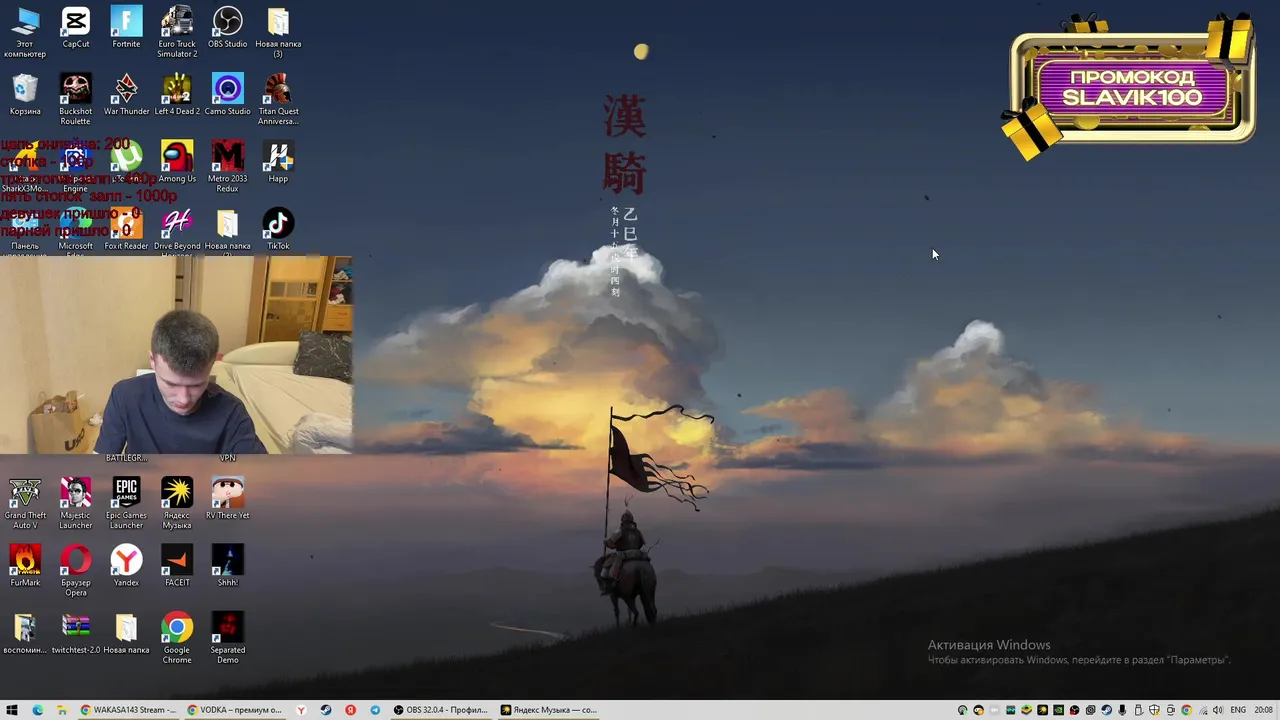Switch to OBS 32.0.4 taskbar window
Image resolution: width=1280 pixels, height=720 pixels.
click(x=441, y=710)
